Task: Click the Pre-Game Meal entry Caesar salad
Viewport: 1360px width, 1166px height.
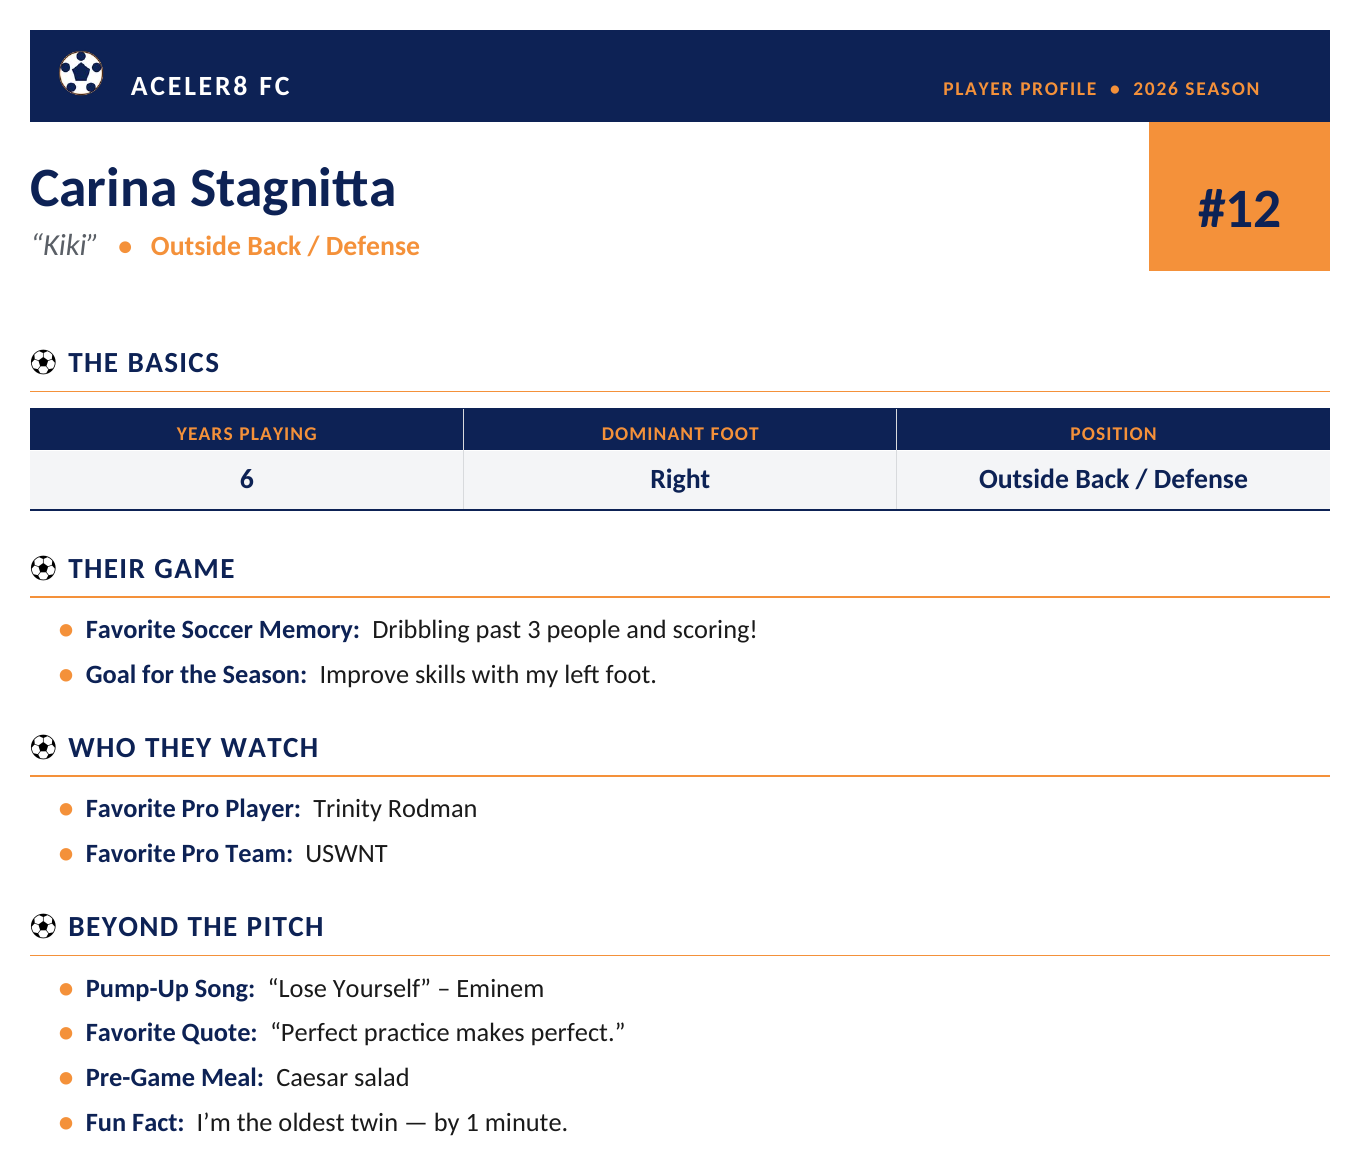Action: click(x=342, y=1077)
